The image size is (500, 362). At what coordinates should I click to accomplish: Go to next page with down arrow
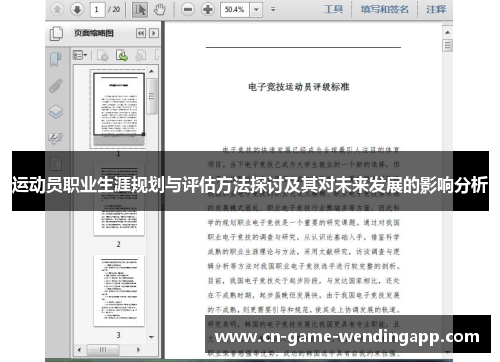click(77, 9)
